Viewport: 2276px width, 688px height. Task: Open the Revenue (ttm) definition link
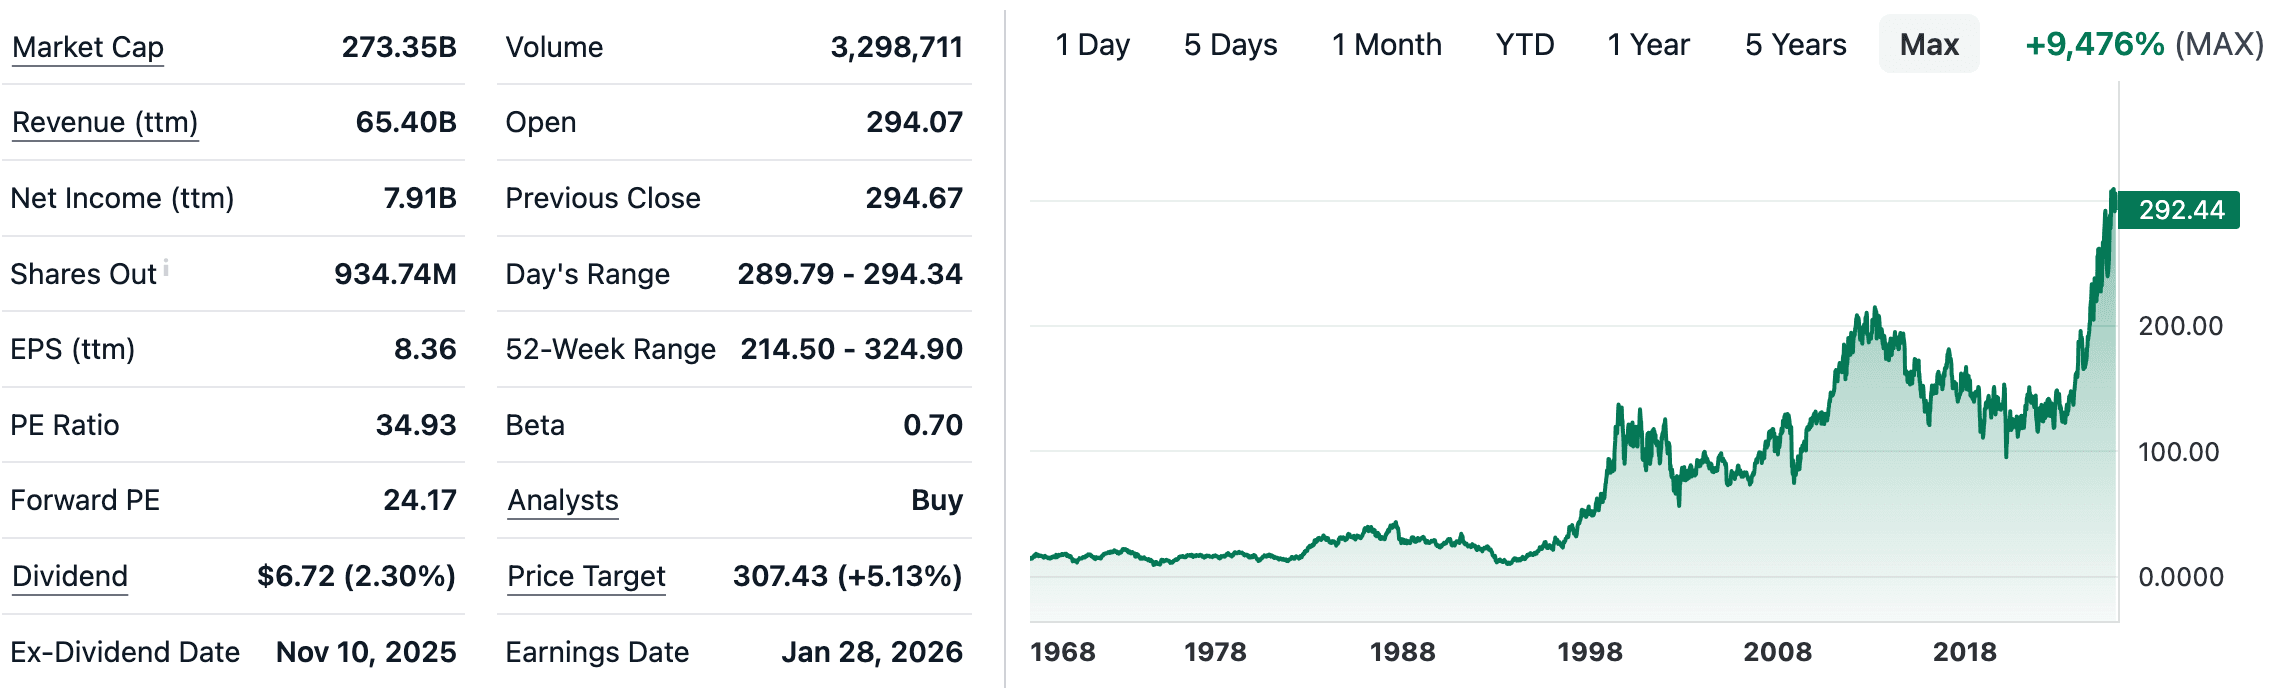[103, 122]
